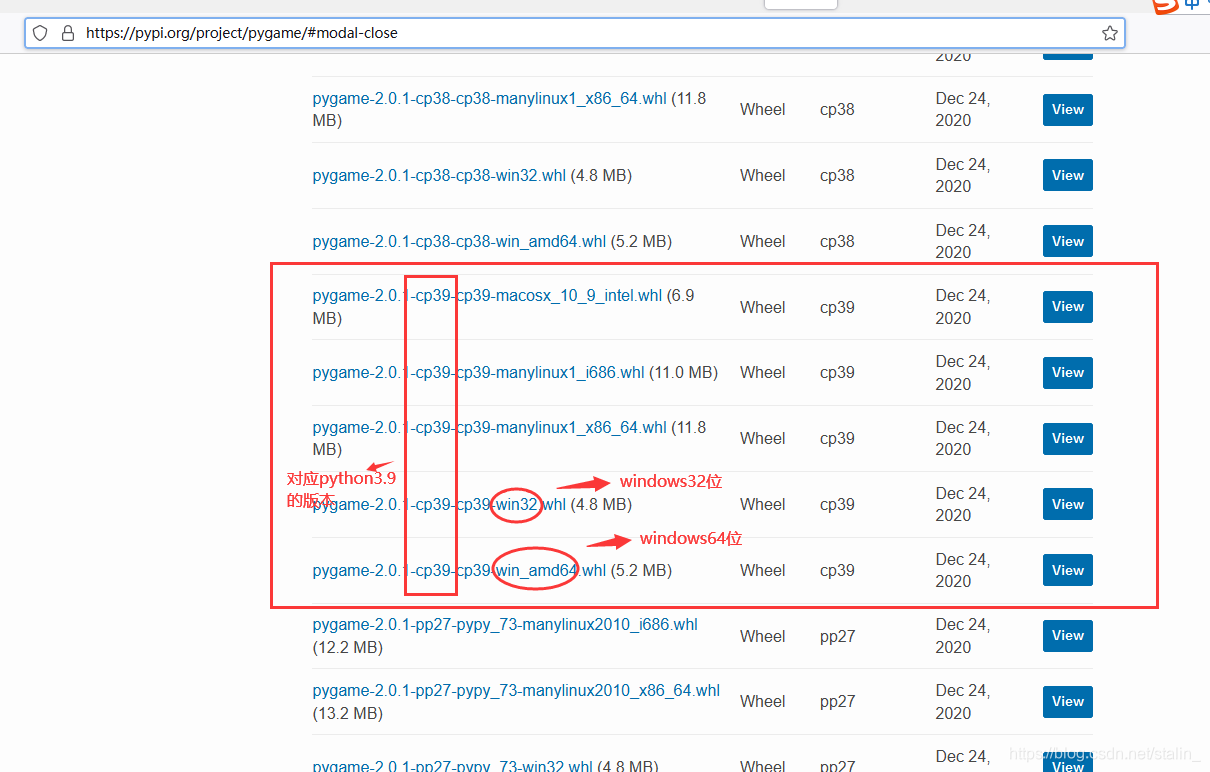View hashes for cp38 win_amd64 wheel
The image size is (1210, 772).
pyautogui.click(x=1067, y=241)
